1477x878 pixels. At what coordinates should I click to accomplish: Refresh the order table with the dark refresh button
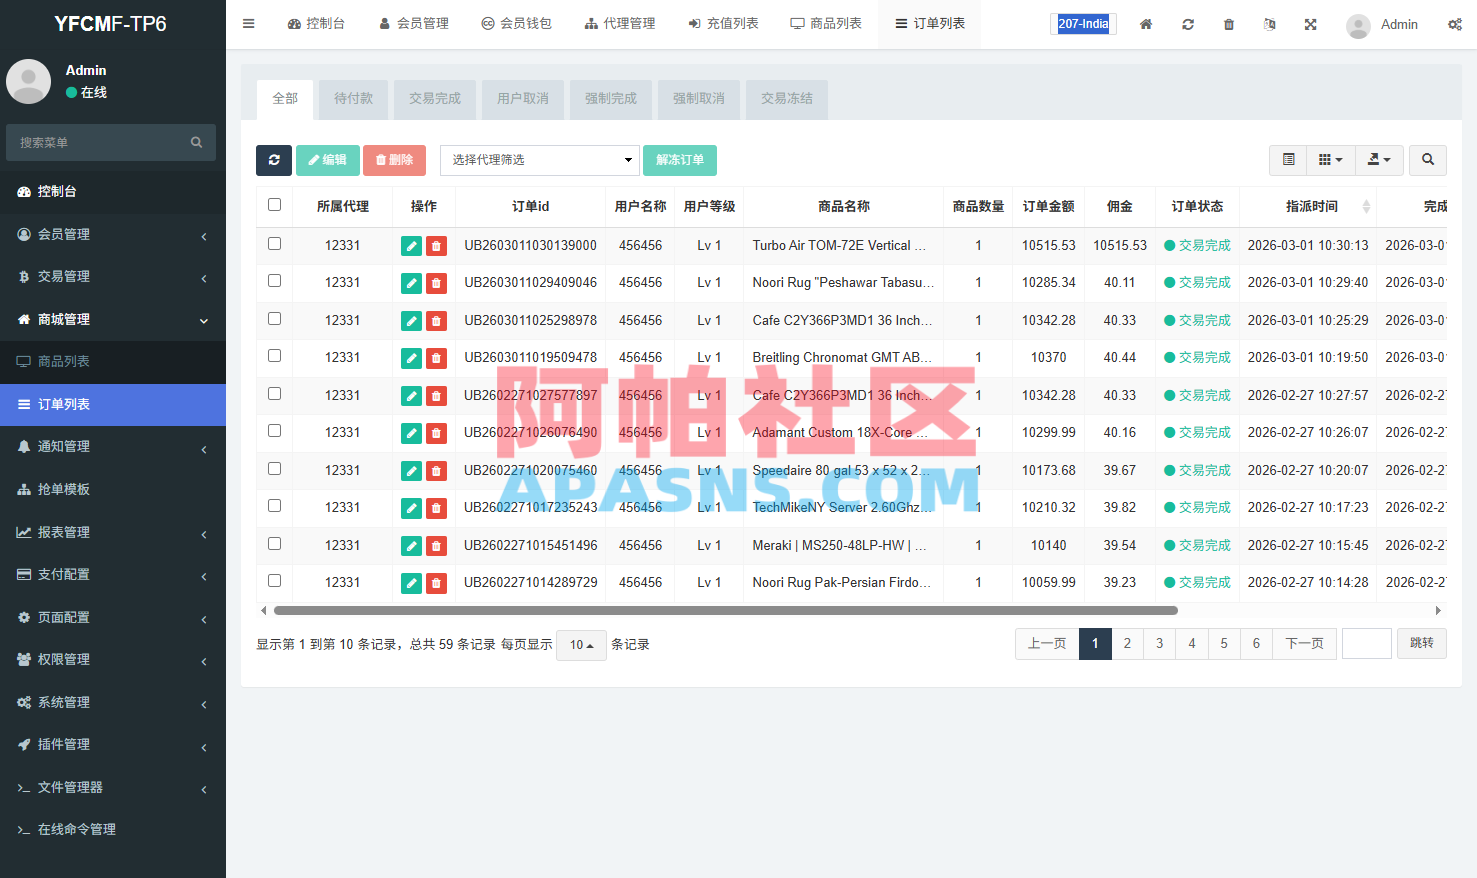click(274, 160)
